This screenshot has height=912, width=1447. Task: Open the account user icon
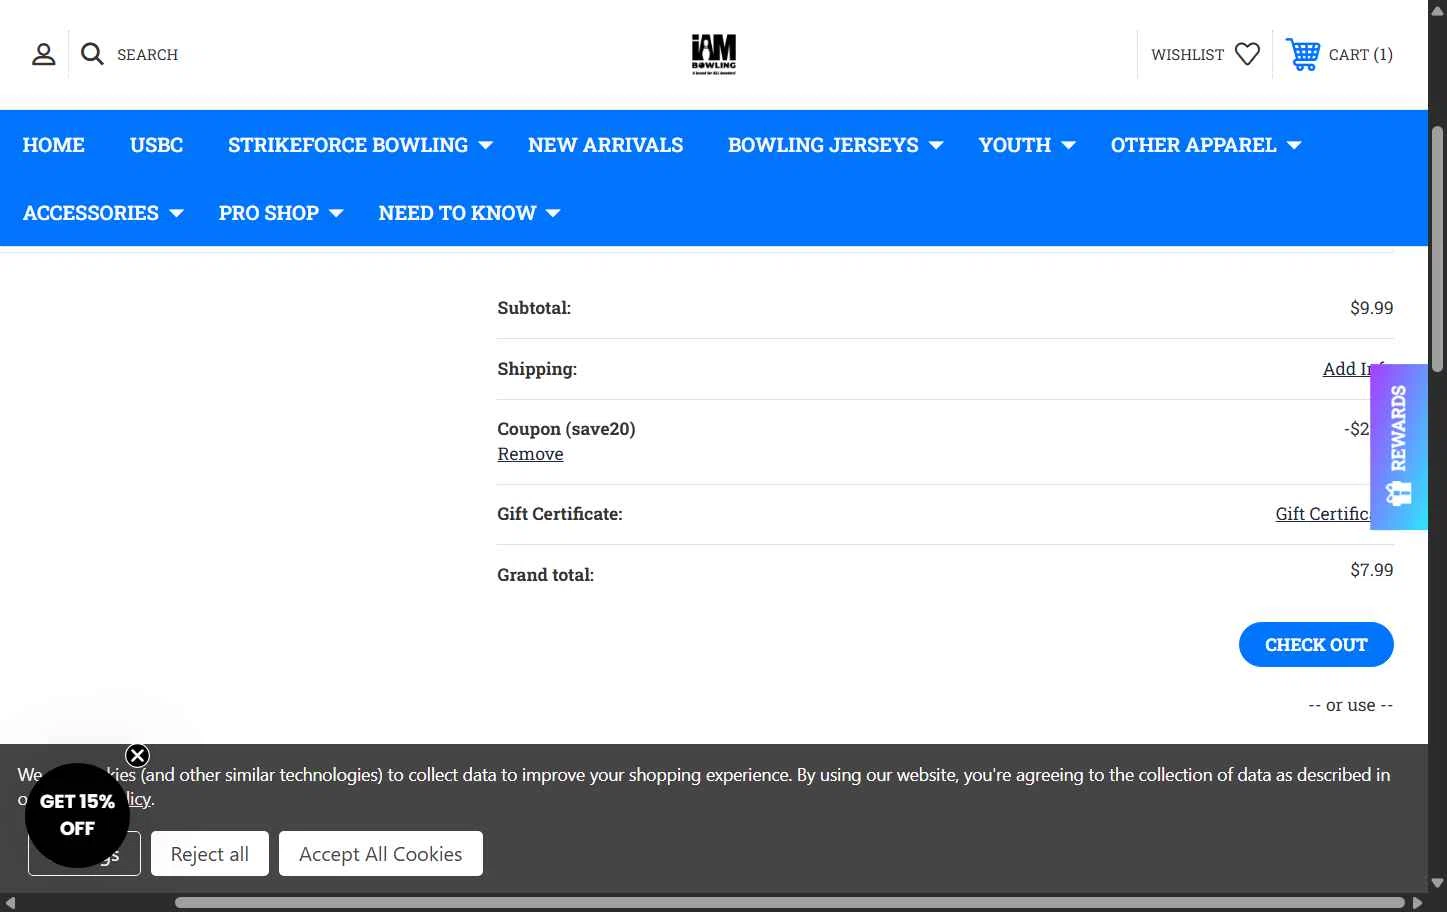point(43,54)
